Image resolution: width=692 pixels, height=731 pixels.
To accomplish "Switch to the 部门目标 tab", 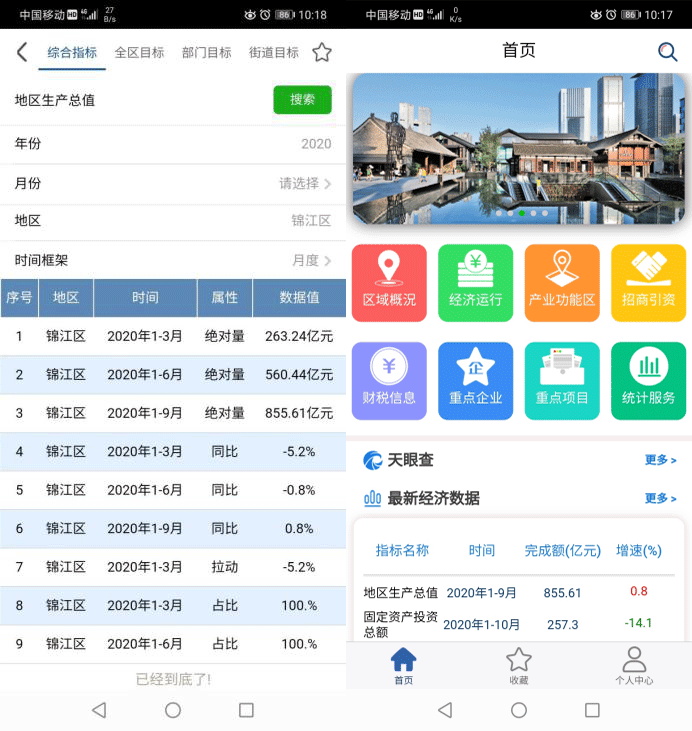I will (206, 53).
